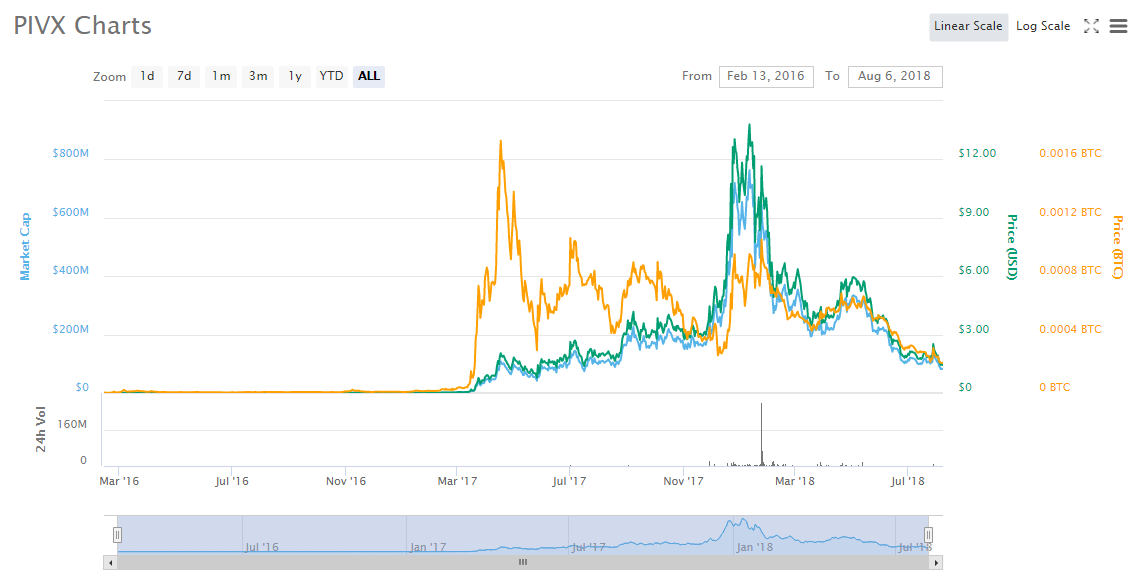Set zoom range to 3m

coord(258,76)
